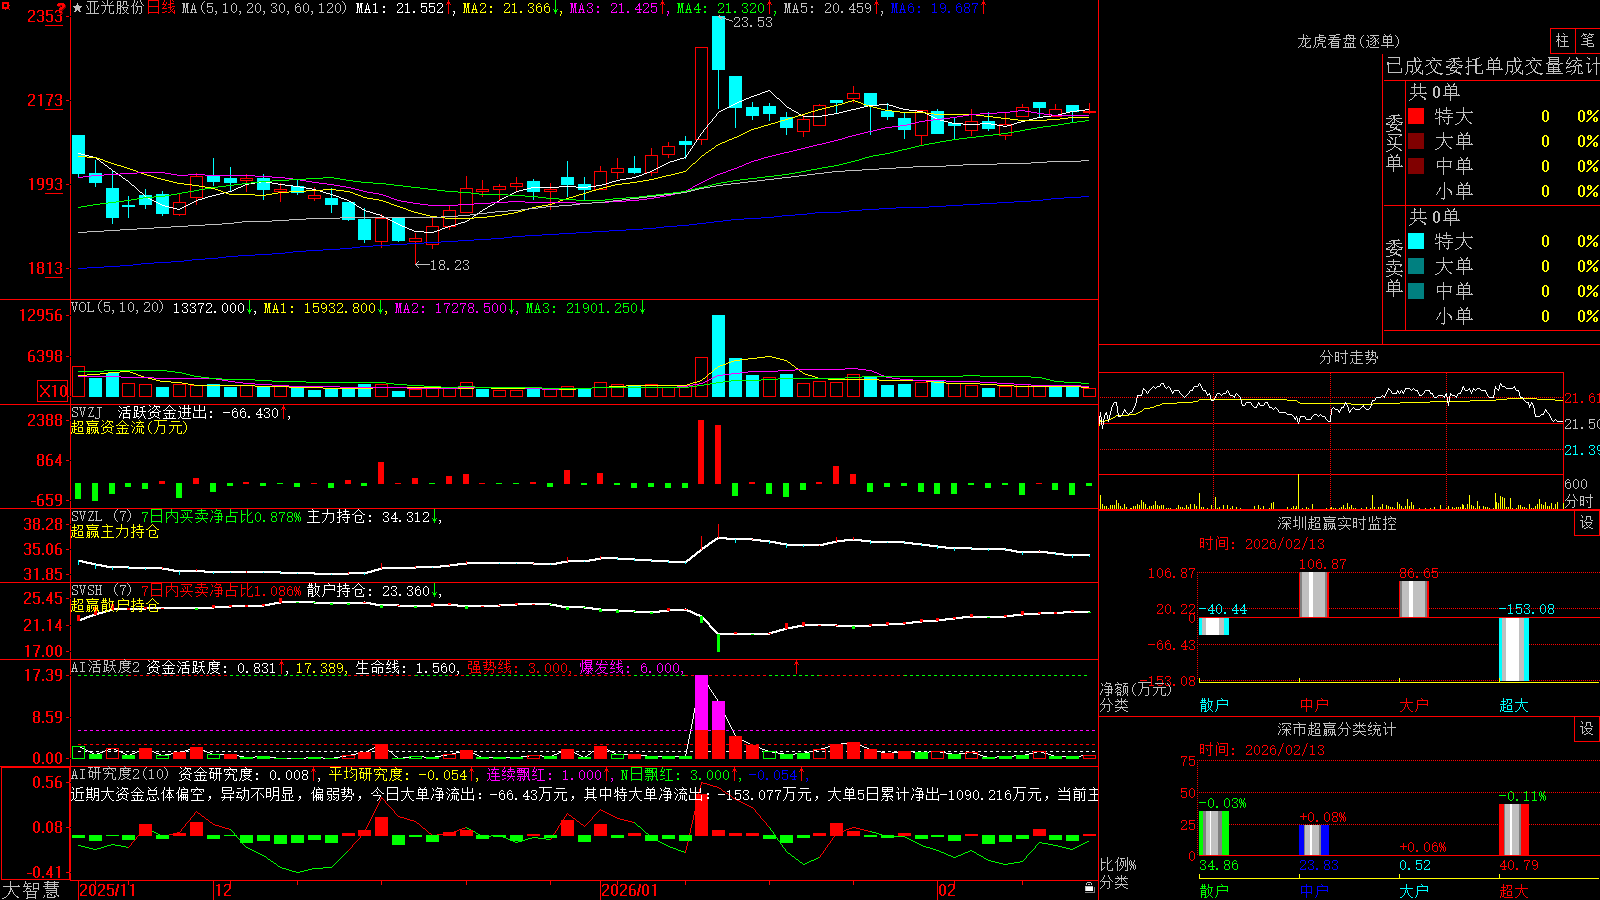Click the 超大 -153.08 bar in 实时监控

tap(1514, 649)
